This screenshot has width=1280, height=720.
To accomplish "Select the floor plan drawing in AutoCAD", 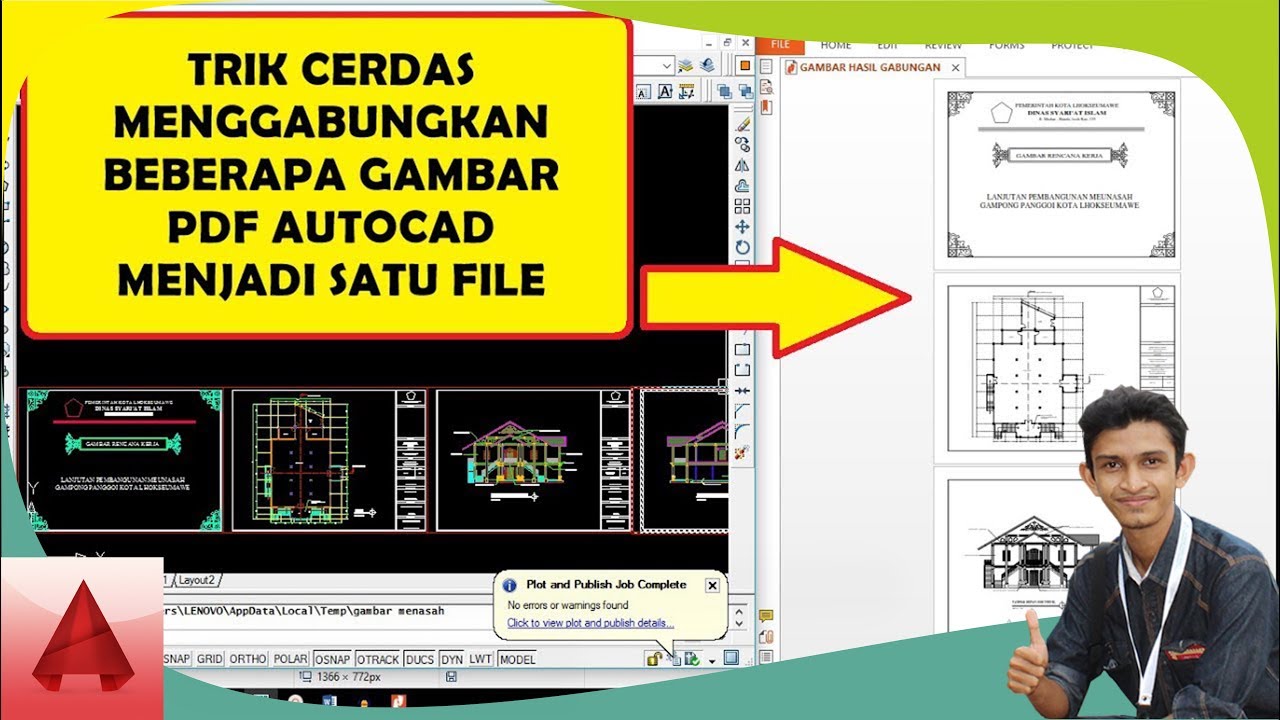I will (330, 460).
